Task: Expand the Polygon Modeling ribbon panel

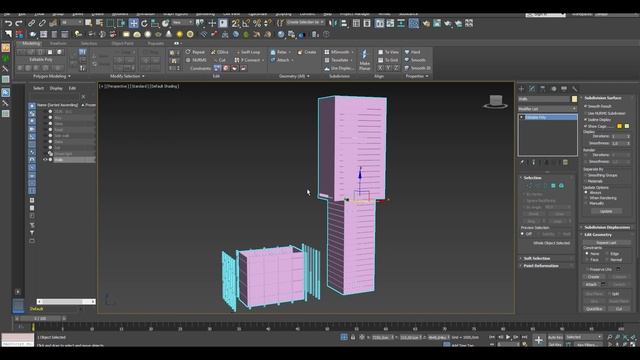Action: 51,76
